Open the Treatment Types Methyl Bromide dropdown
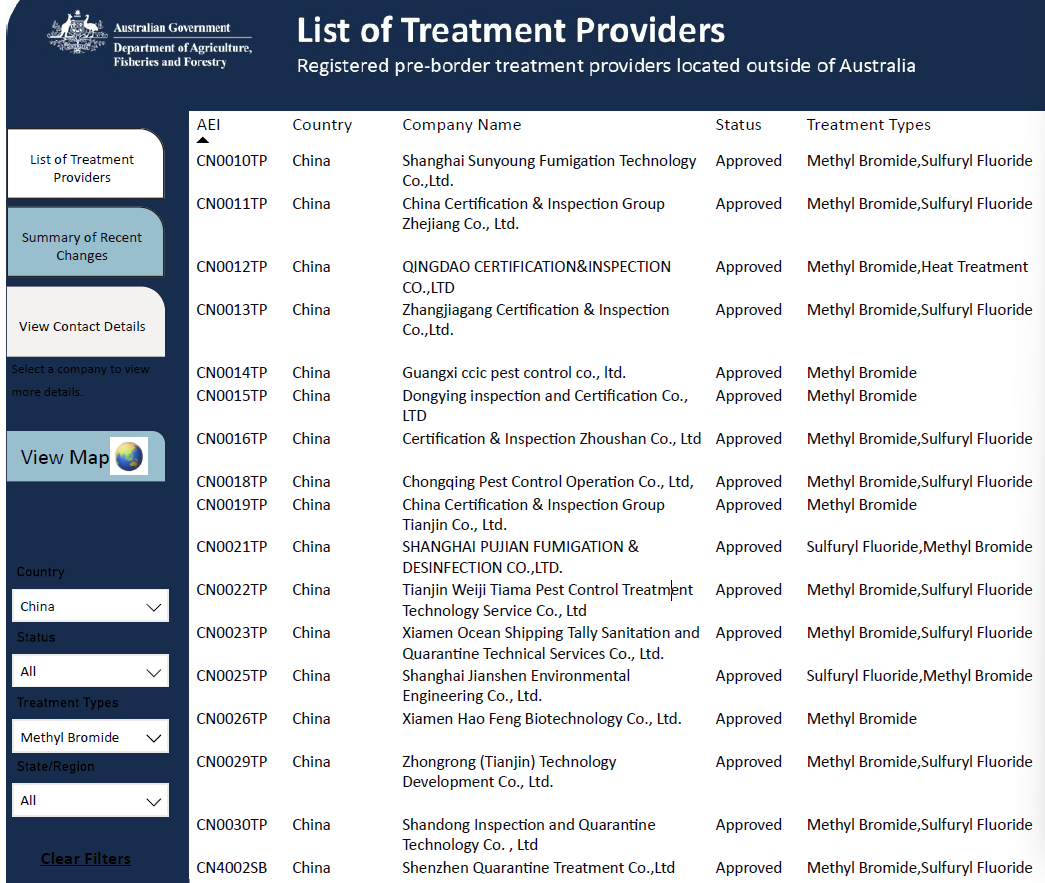The width and height of the screenshot is (1045, 883). coord(90,736)
